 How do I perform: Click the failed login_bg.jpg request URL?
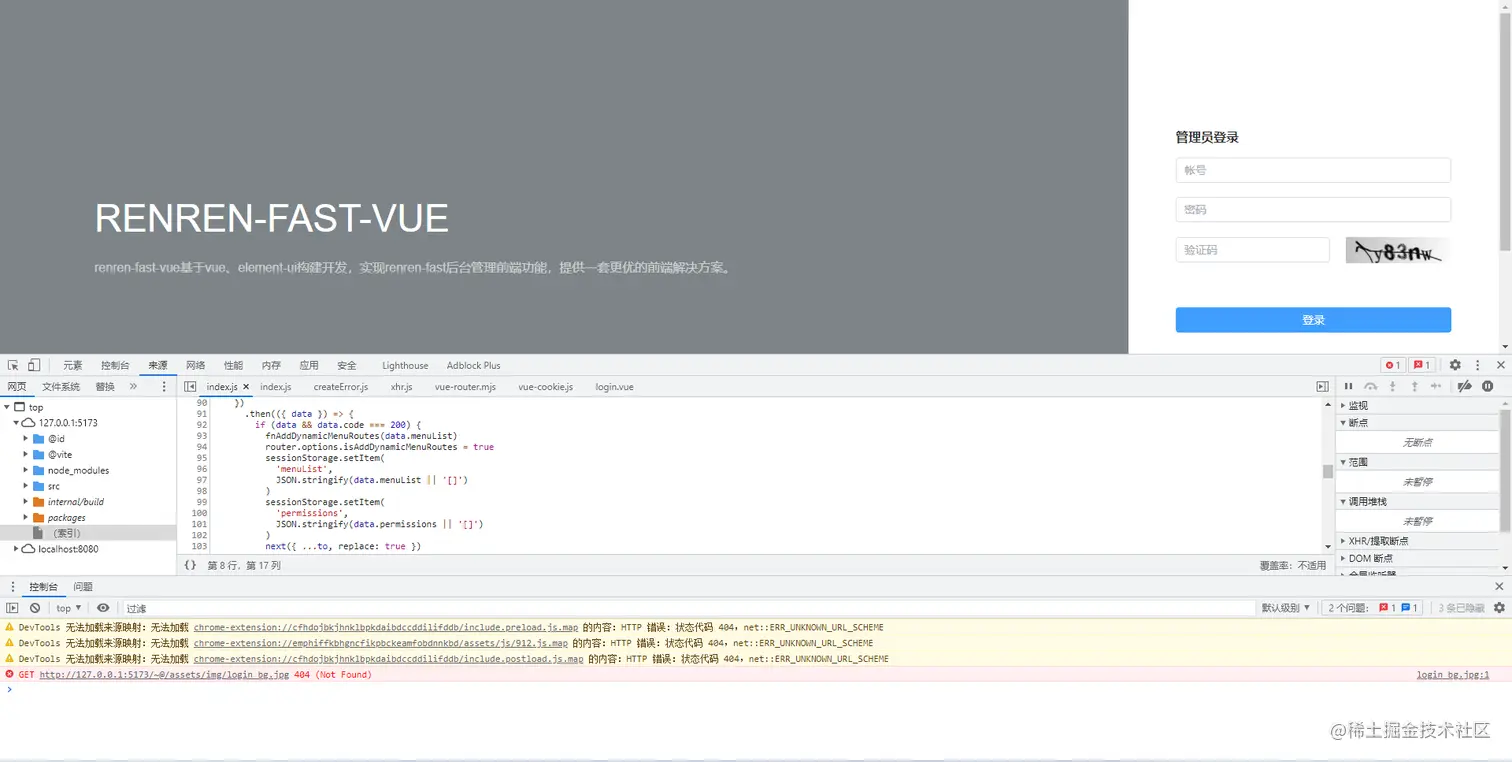pyautogui.click(x=164, y=675)
